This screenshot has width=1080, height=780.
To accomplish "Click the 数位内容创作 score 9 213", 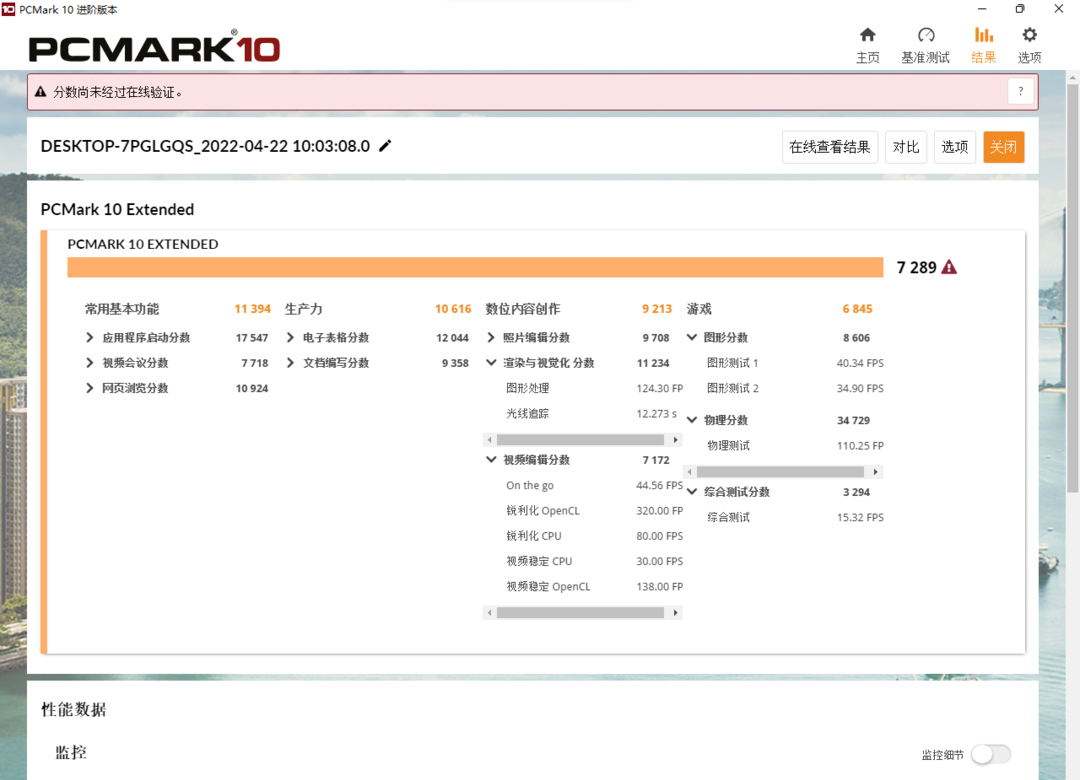I will click(x=656, y=309).
